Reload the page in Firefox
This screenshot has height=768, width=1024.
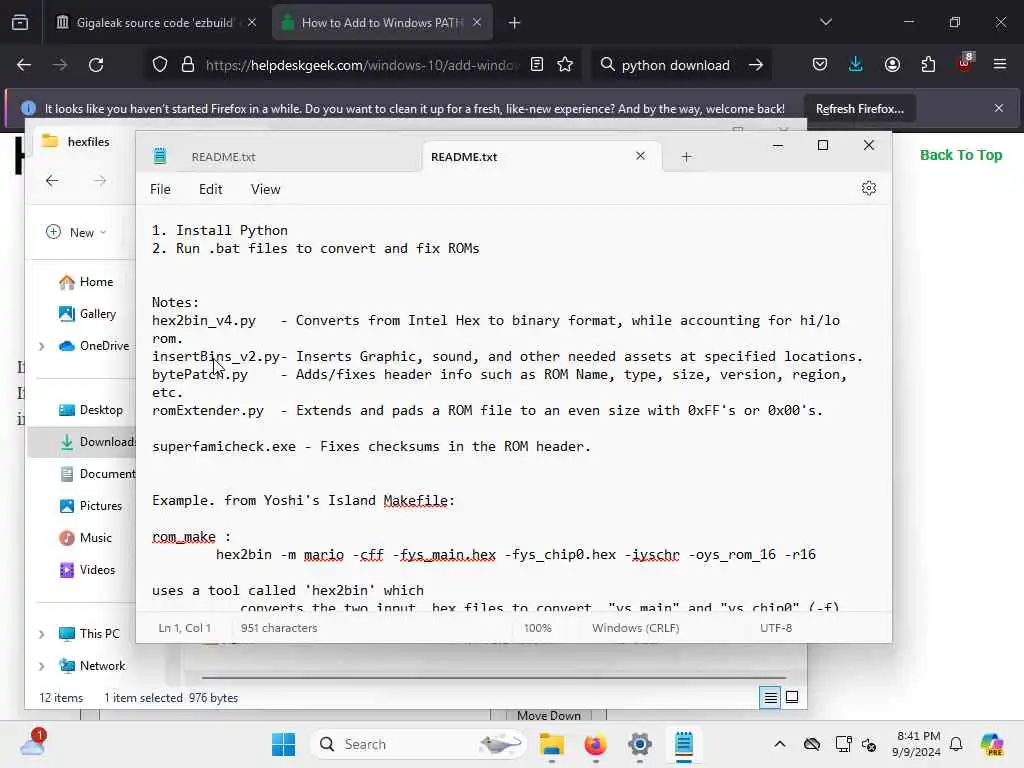click(x=96, y=65)
